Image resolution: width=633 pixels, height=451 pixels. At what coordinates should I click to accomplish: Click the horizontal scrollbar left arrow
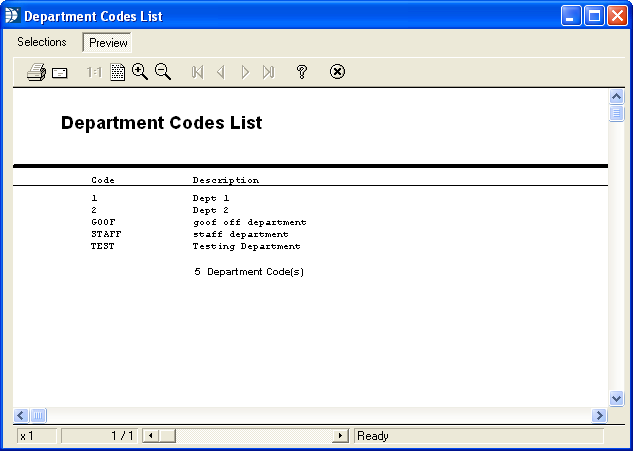pyautogui.click(x=21, y=415)
